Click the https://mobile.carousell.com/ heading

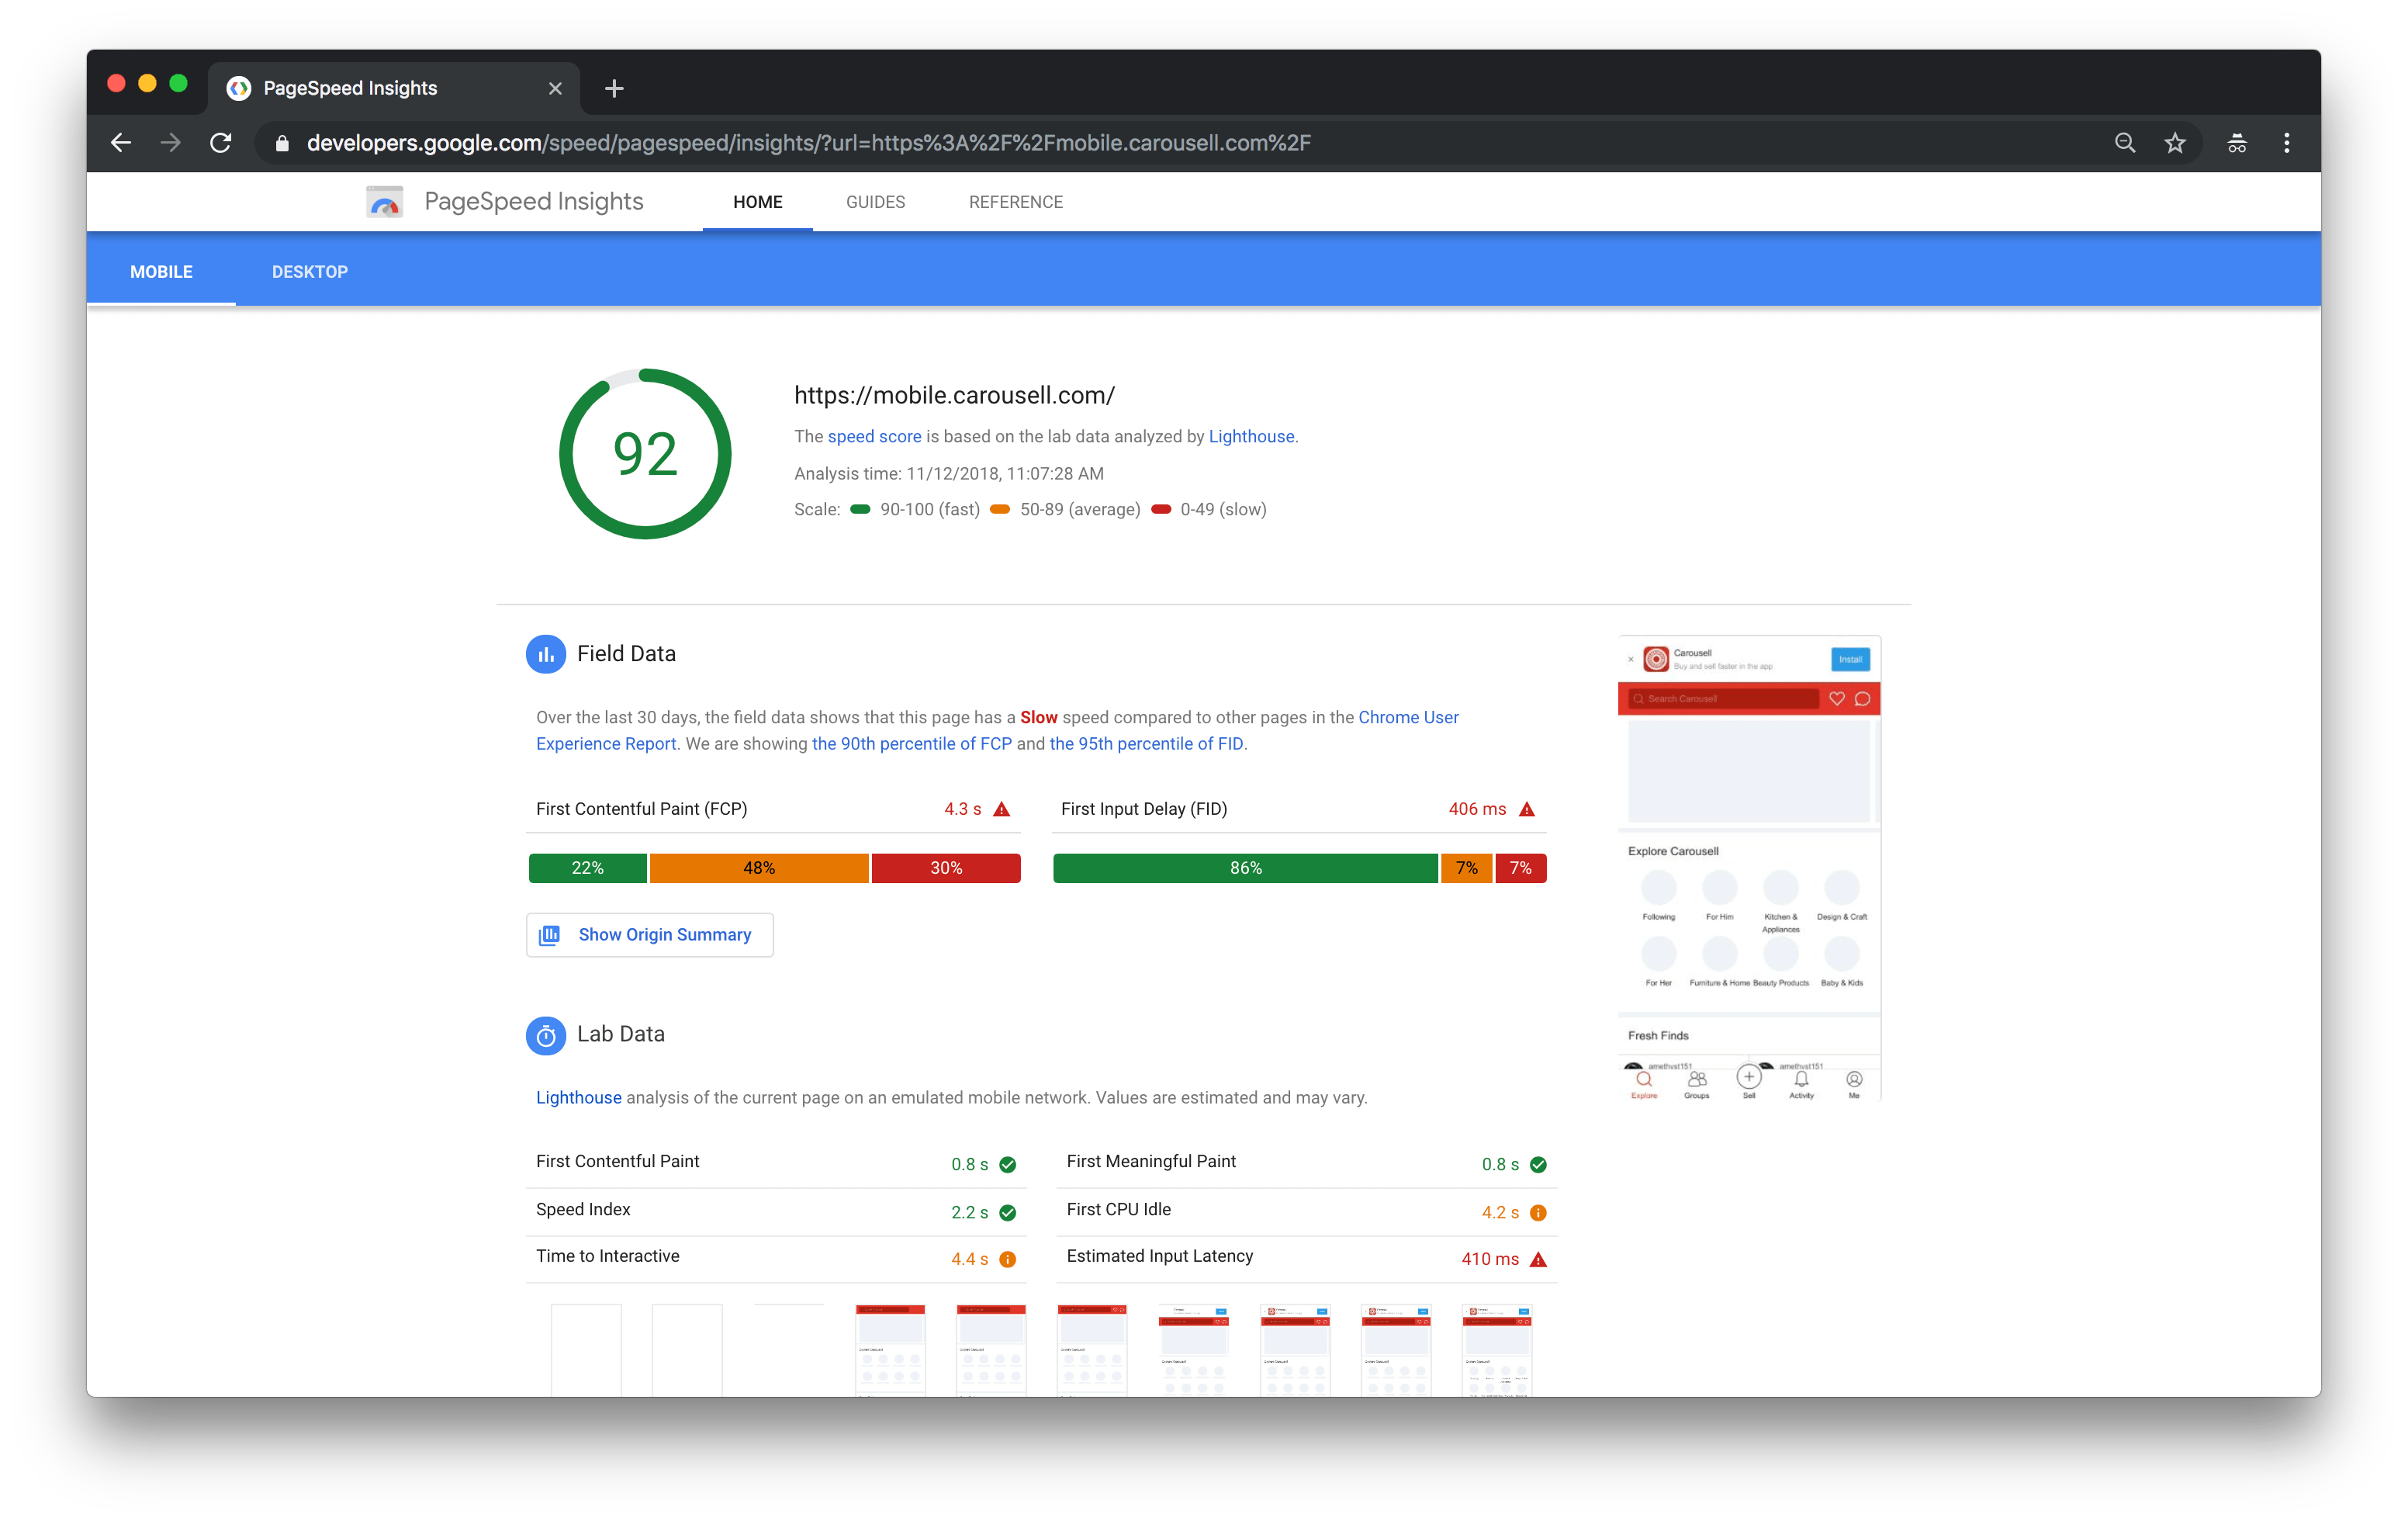(954, 395)
